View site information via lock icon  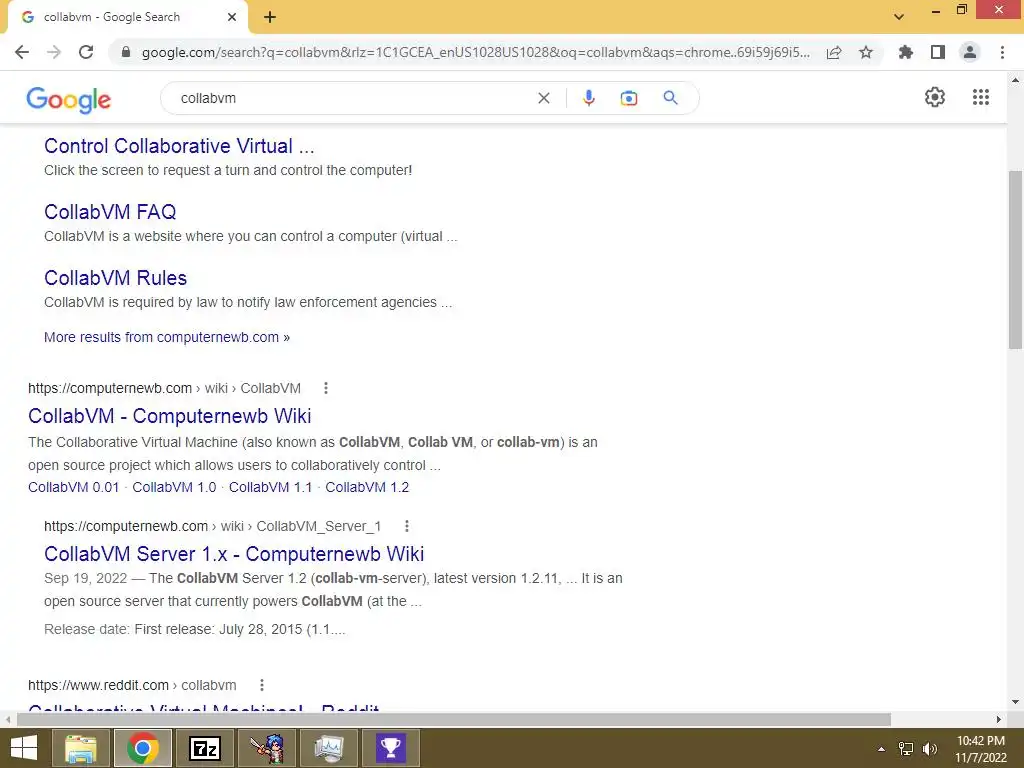coord(126,52)
